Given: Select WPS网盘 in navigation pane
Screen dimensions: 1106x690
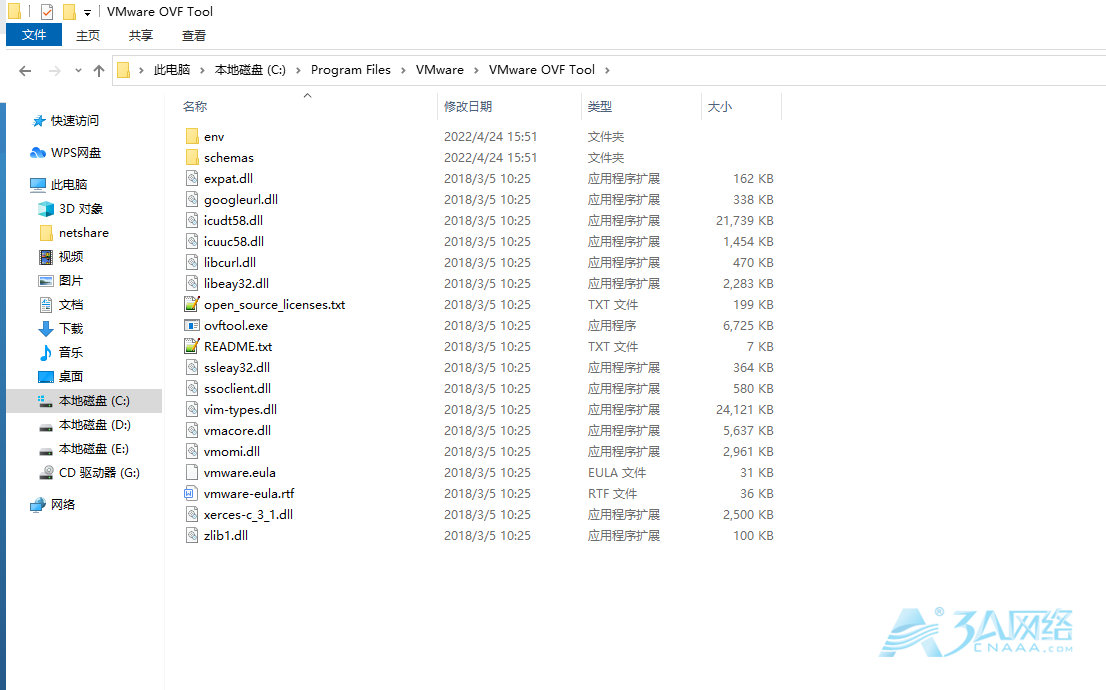Looking at the screenshot, I should click(76, 152).
